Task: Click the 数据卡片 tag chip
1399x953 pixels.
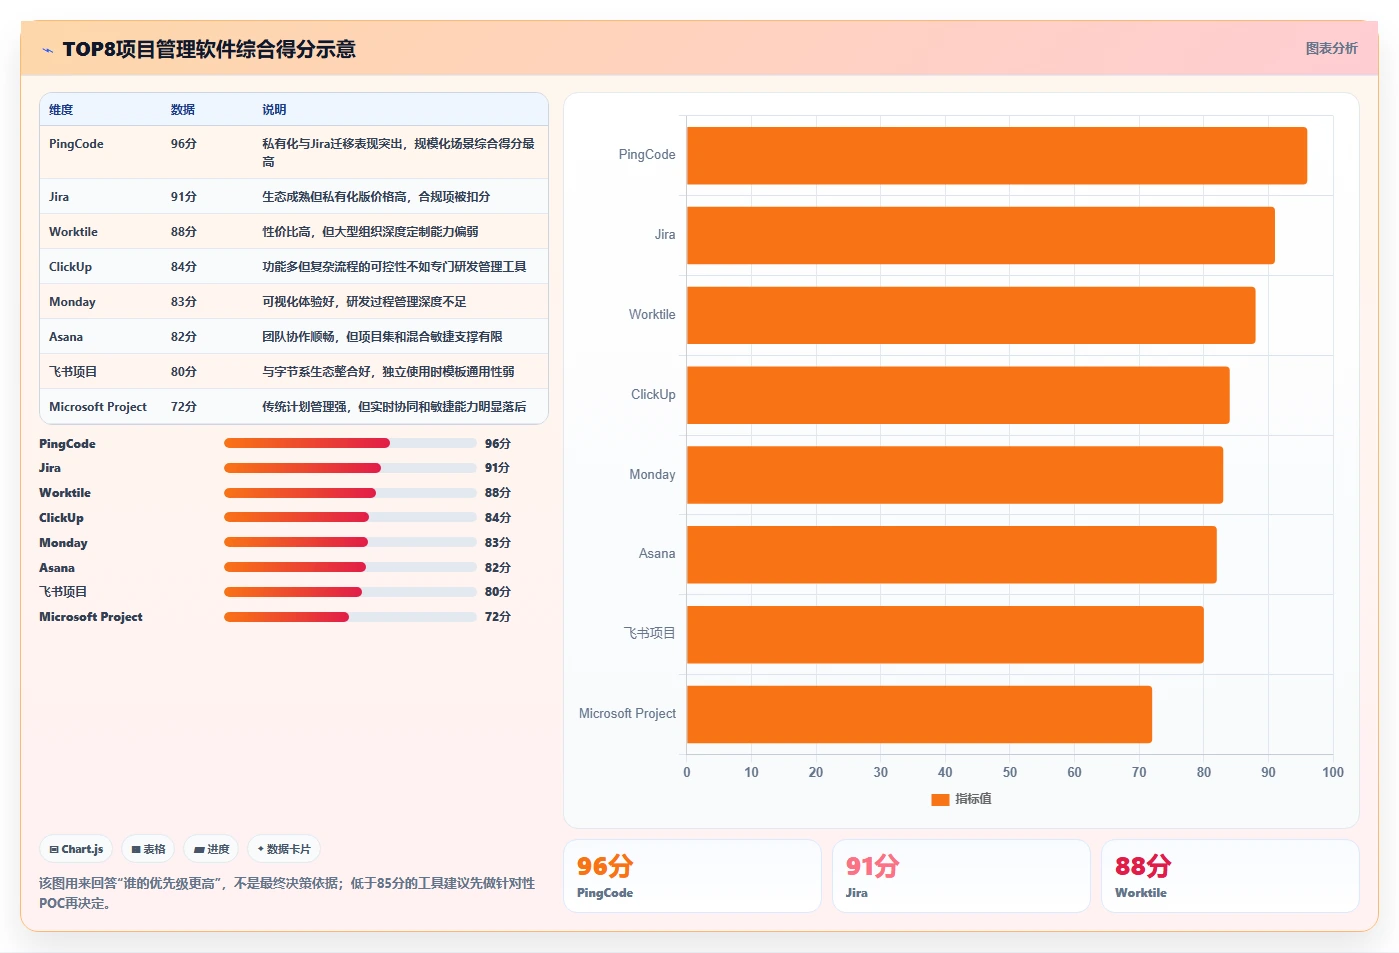Action: click(284, 849)
